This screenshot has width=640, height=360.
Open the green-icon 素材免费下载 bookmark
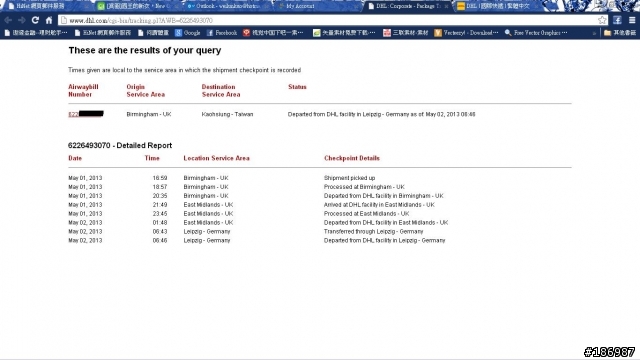coord(344,33)
